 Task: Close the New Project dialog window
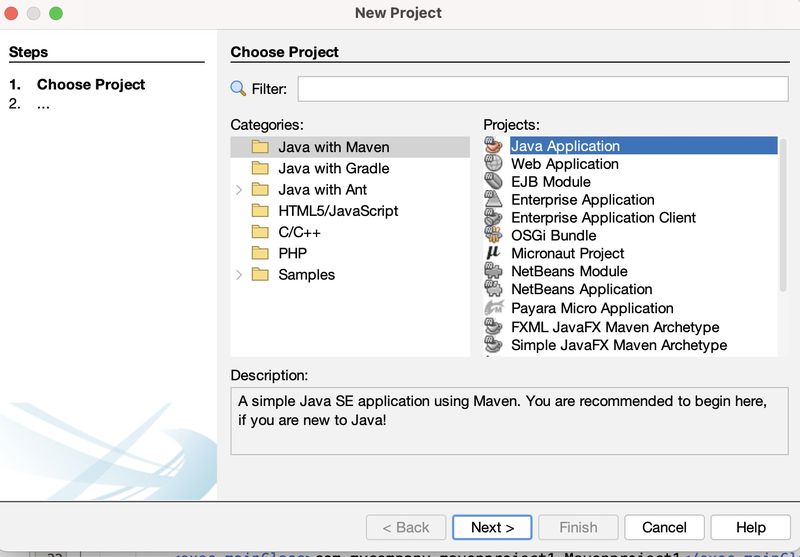coord(11,13)
